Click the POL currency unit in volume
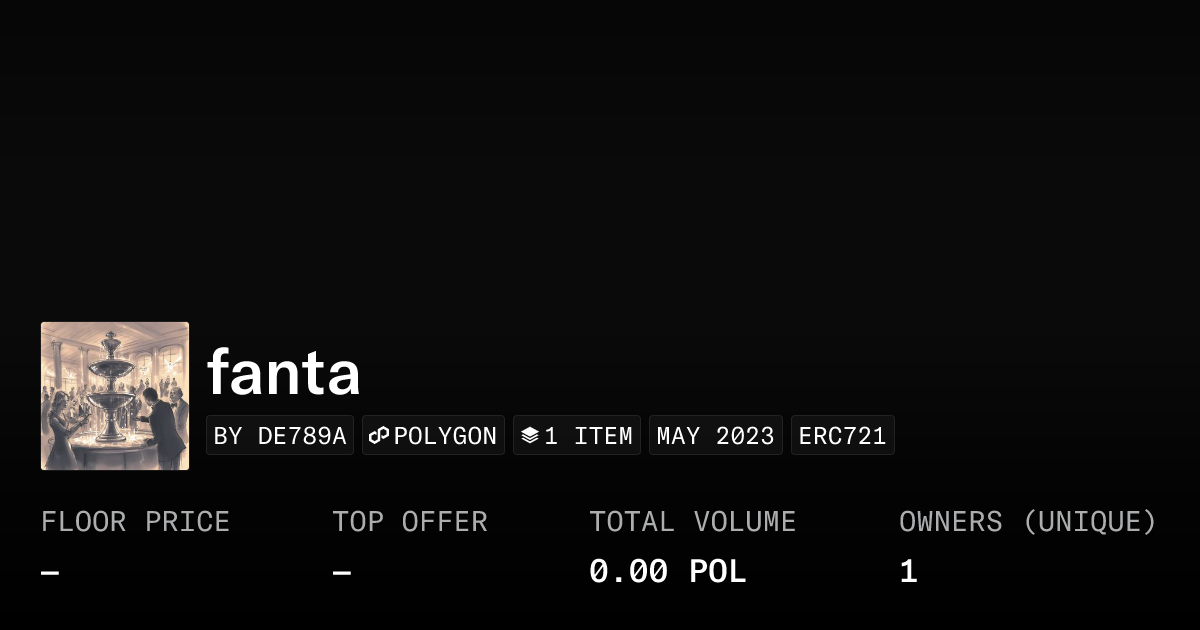The height and width of the screenshot is (630, 1200). pyautogui.click(x=718, y=572)
